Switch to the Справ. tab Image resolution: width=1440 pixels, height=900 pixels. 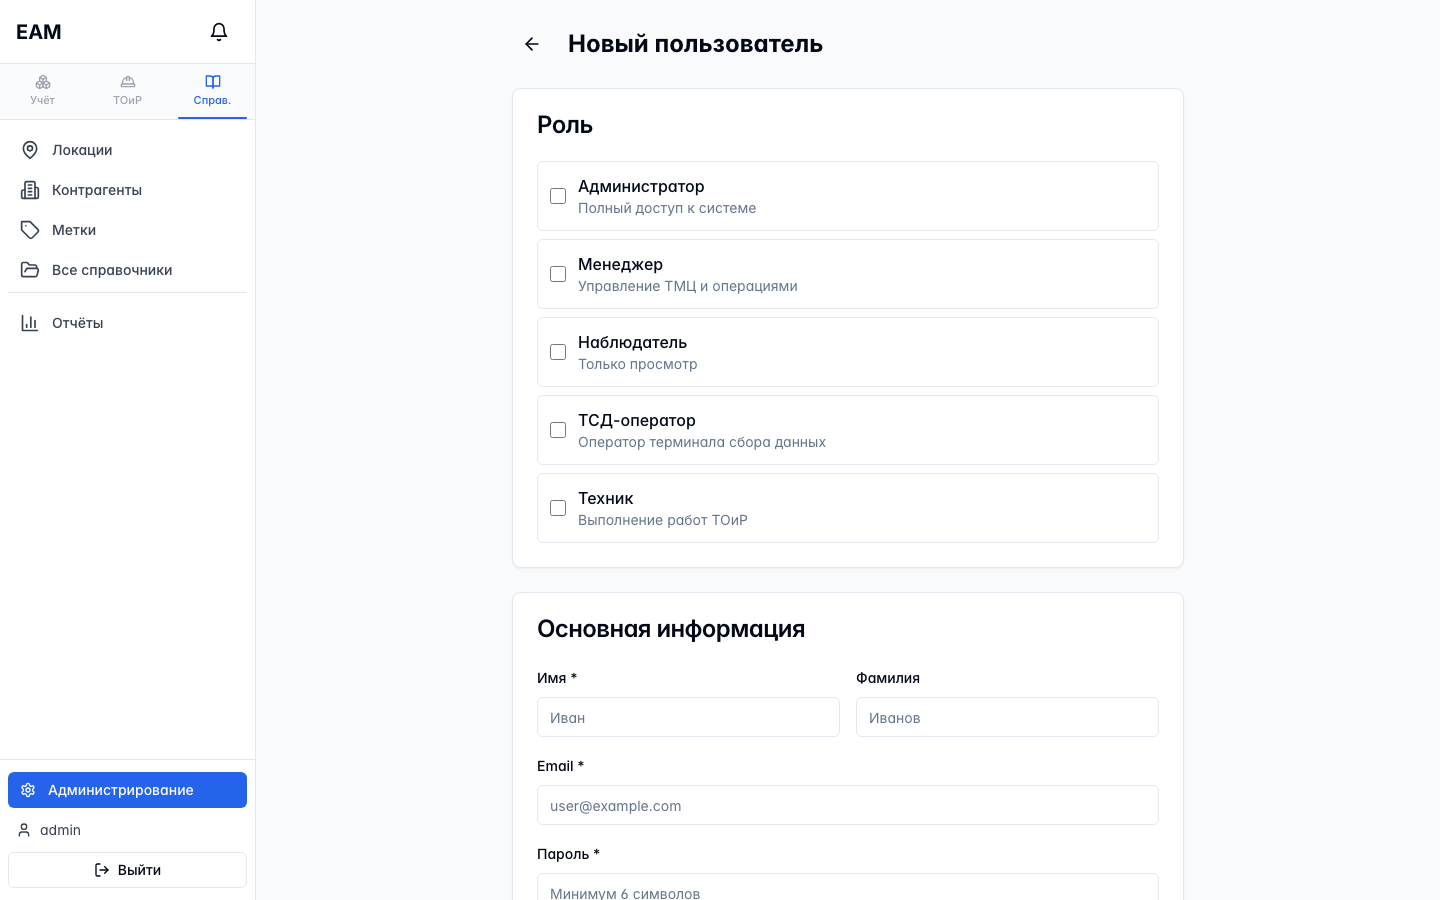213,91
